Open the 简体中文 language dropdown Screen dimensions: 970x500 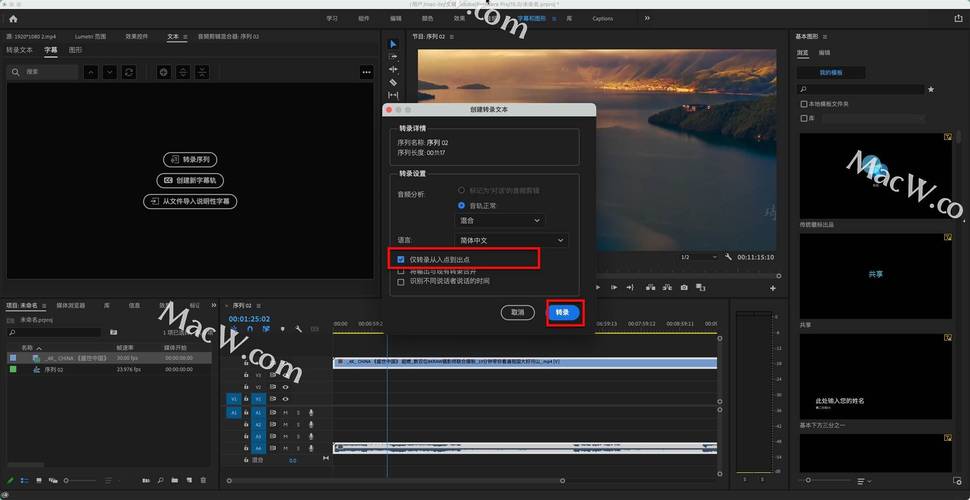point(511,240)
